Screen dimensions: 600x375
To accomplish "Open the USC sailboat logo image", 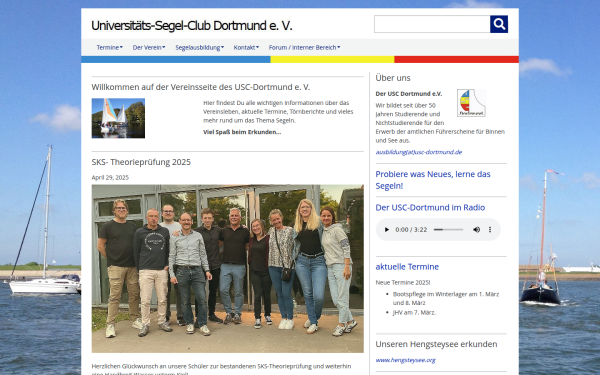I will tap(471, 103).
